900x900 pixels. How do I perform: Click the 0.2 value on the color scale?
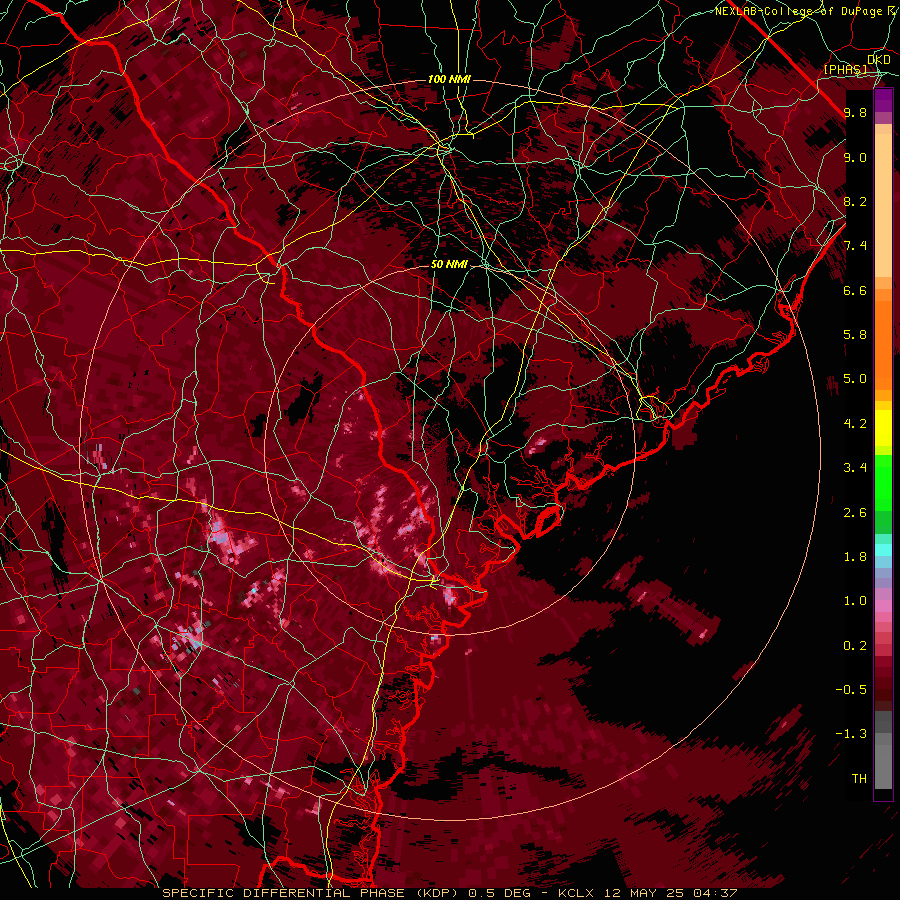[x=855, y=646]
